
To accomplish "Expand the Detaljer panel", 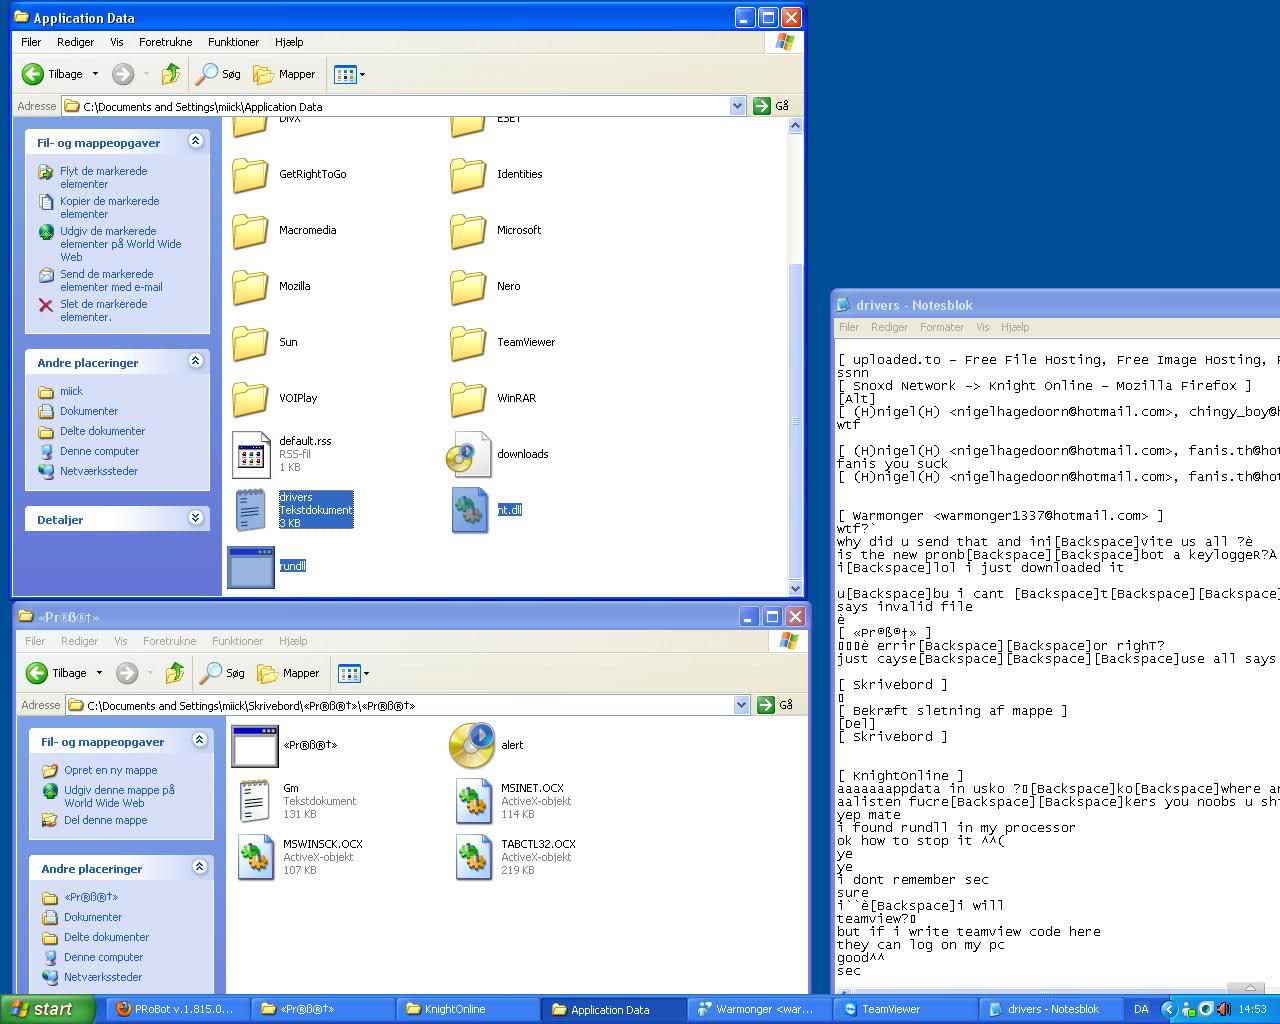I will tap(196, 518).
